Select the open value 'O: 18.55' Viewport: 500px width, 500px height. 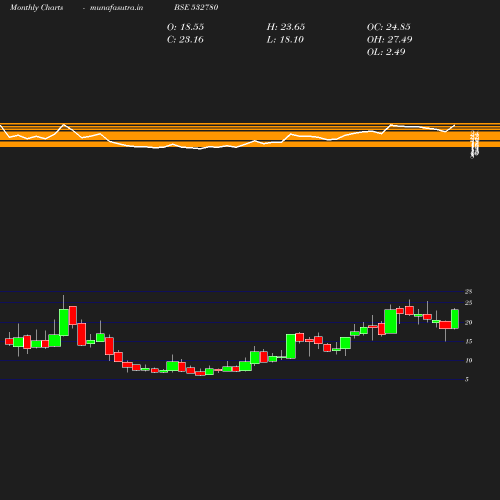click(x=185, y=27)
